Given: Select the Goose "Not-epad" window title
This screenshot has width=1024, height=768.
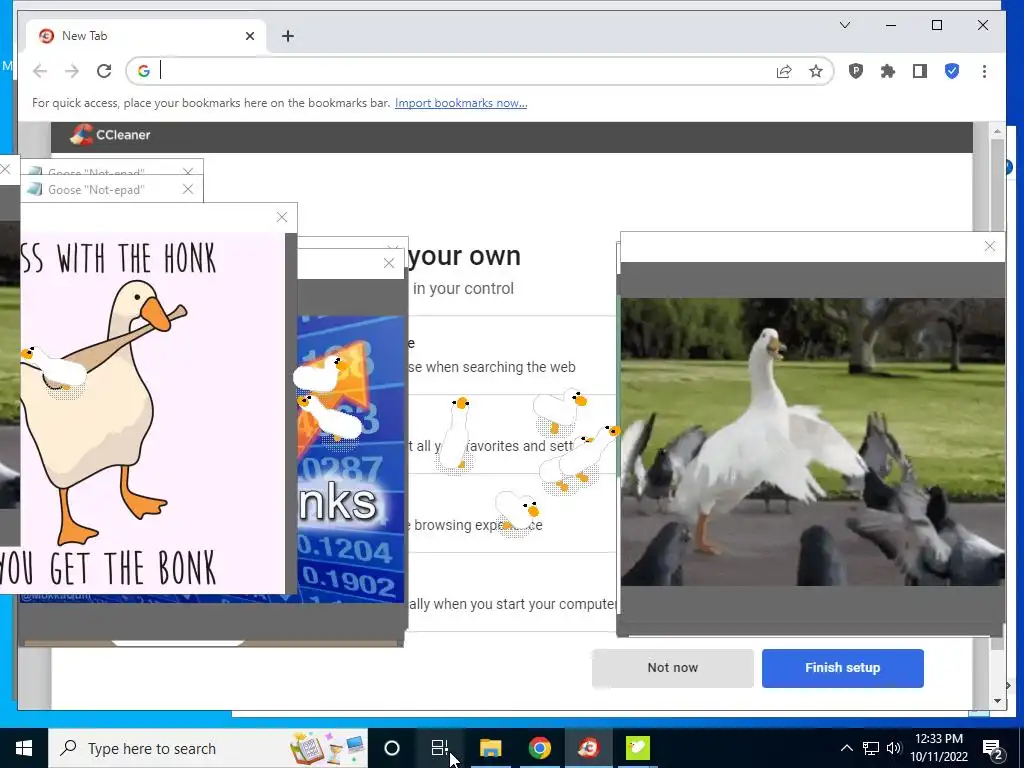Looking at the screenshot, I should coord(96,190).
